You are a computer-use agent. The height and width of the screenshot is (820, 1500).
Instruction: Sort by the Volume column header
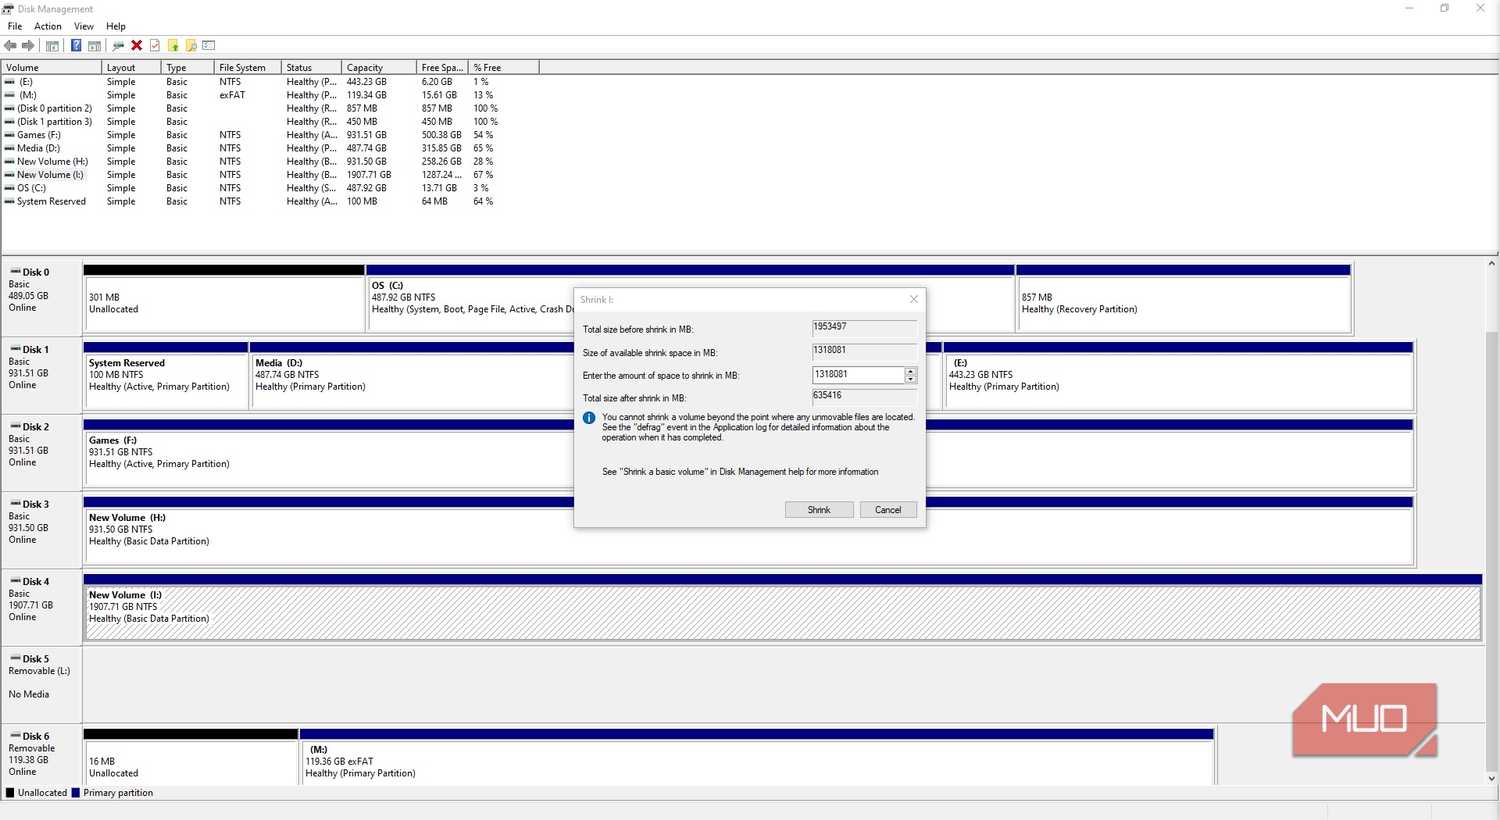pos(51,68)
